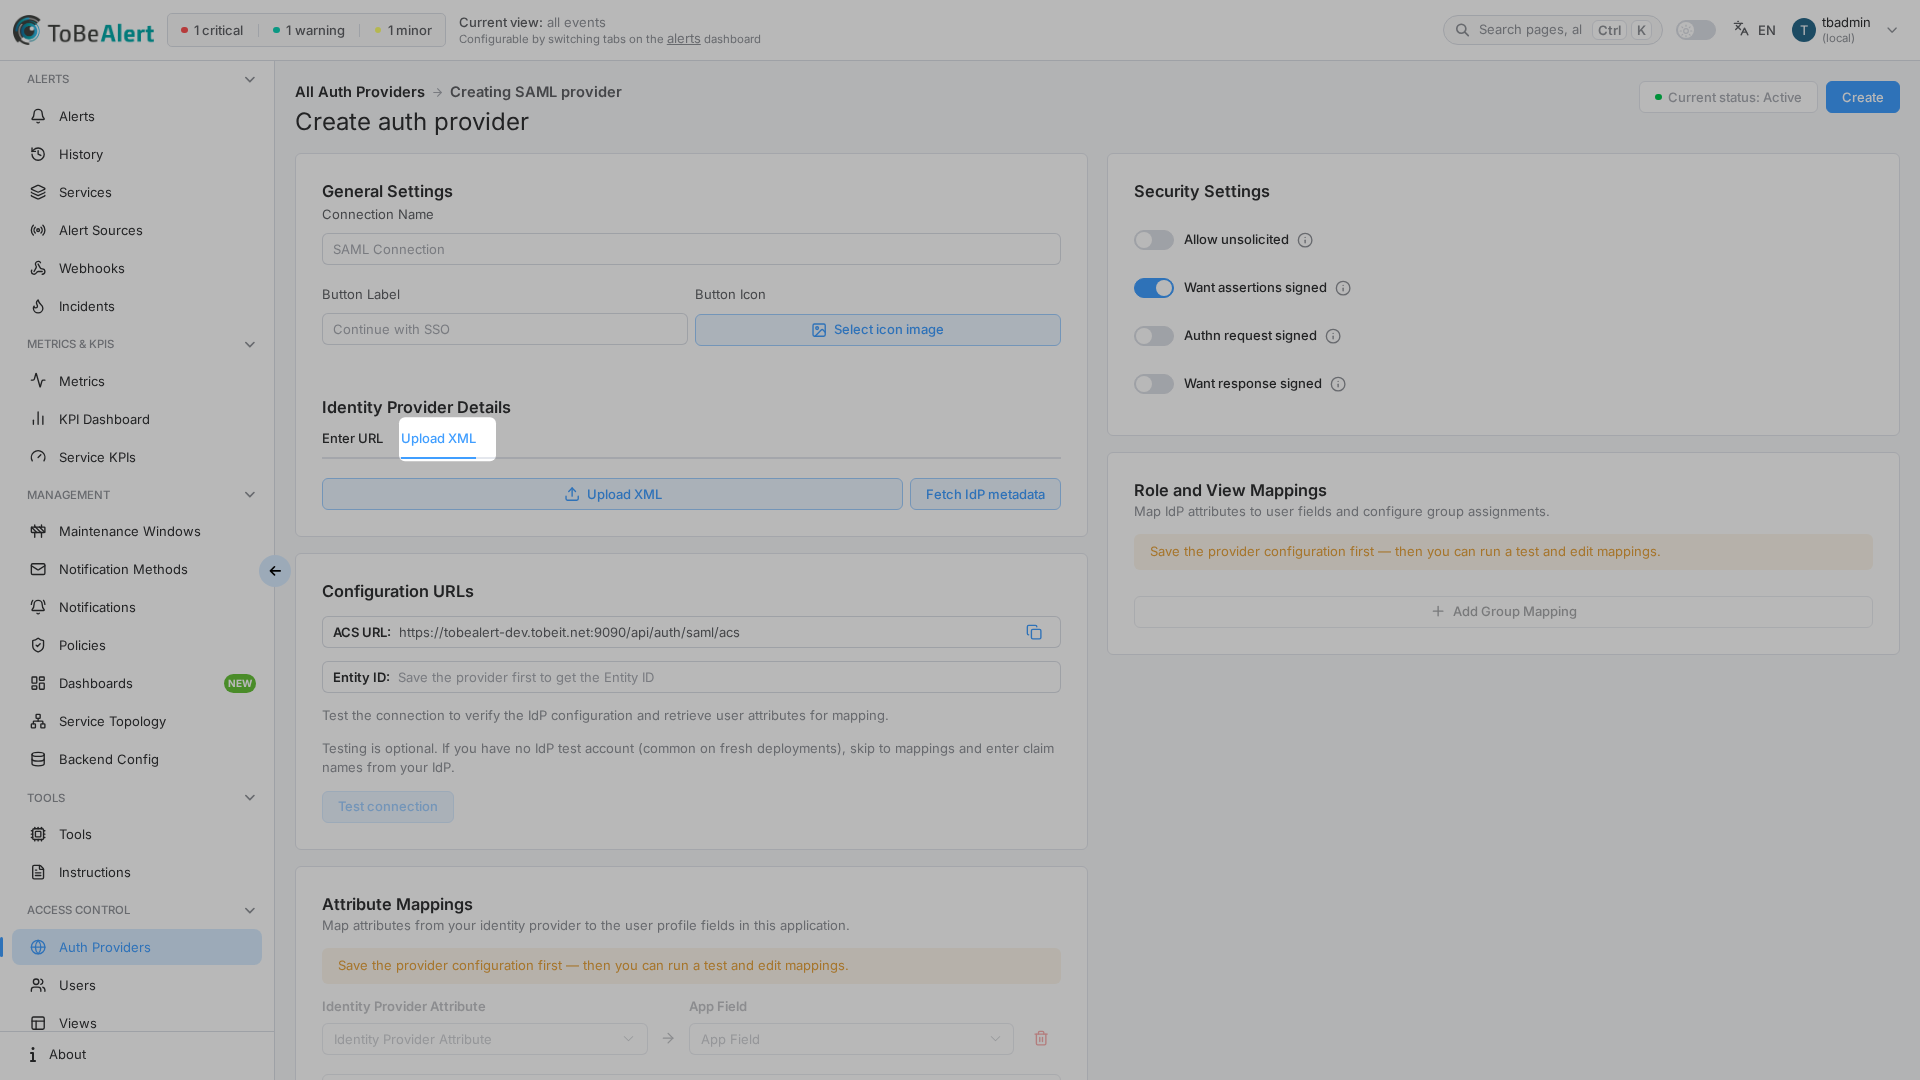Collapse the ALERTS sidebar section
The width and height of the screenshot is (1920, 1080).
pyautogui.click(x=250, y=79)
